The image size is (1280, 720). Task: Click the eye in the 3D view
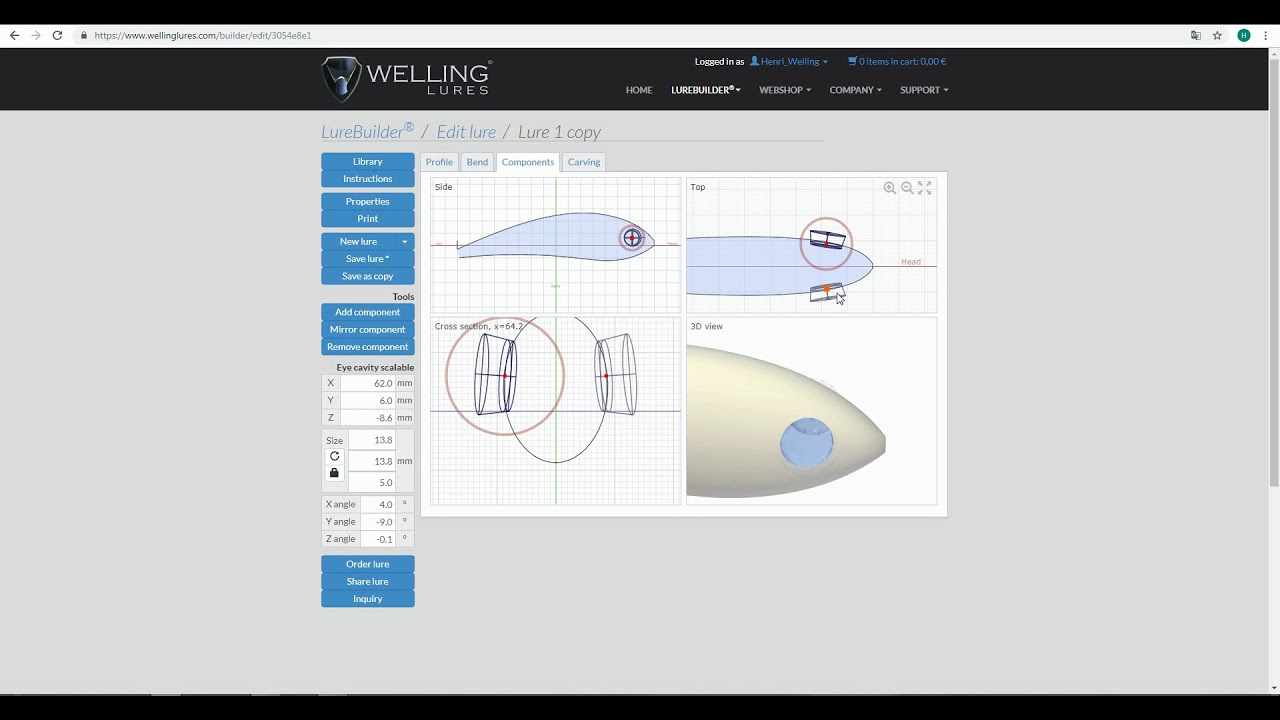[806, 443]
